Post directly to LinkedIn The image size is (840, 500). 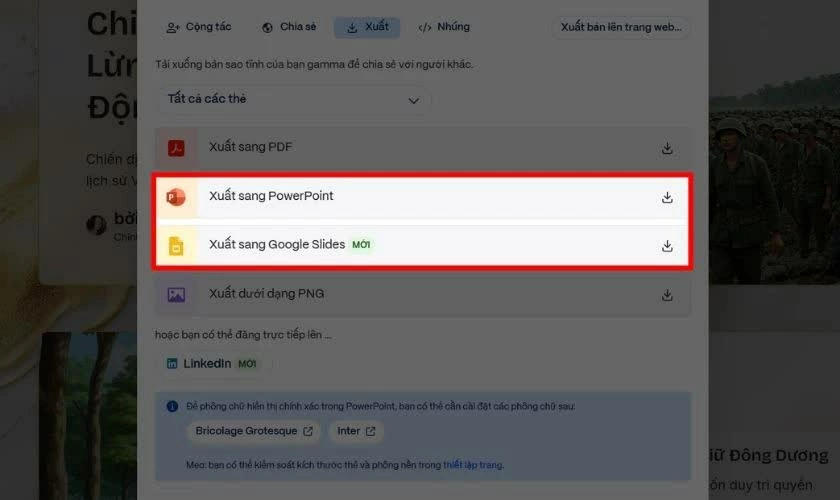click(211, 364)
